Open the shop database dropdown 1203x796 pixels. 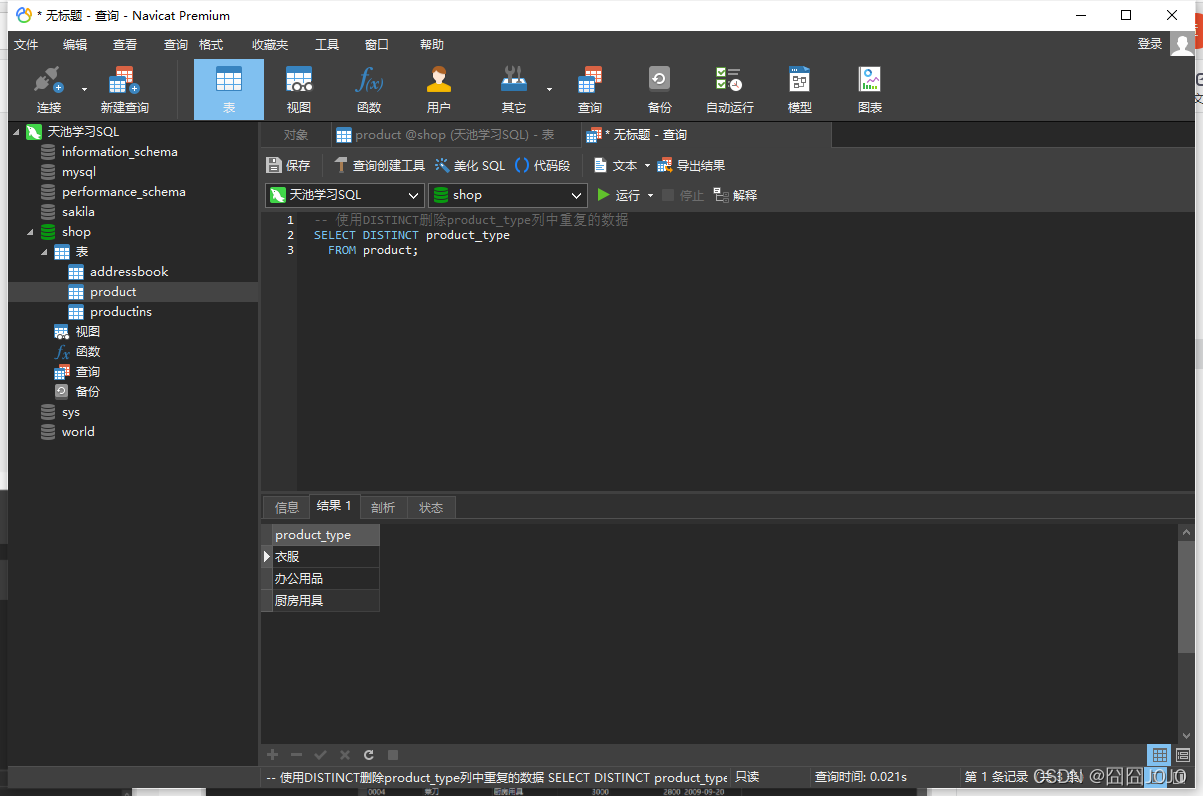click(x=507, y=195)
